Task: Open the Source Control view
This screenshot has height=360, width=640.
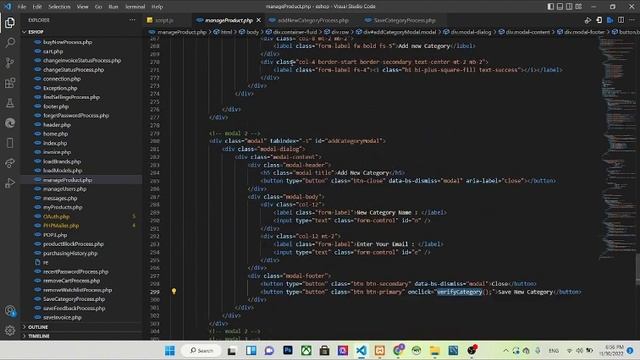Action: 10,62
